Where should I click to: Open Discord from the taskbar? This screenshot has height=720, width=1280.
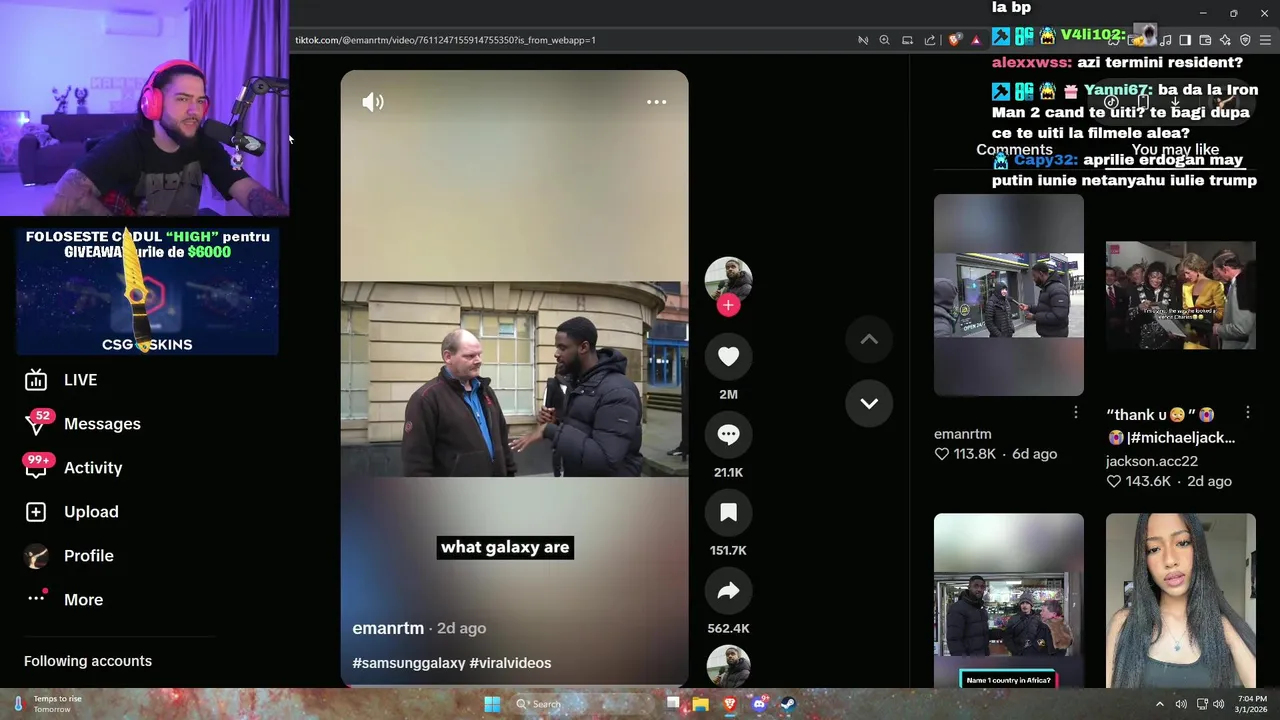point(759,704)
